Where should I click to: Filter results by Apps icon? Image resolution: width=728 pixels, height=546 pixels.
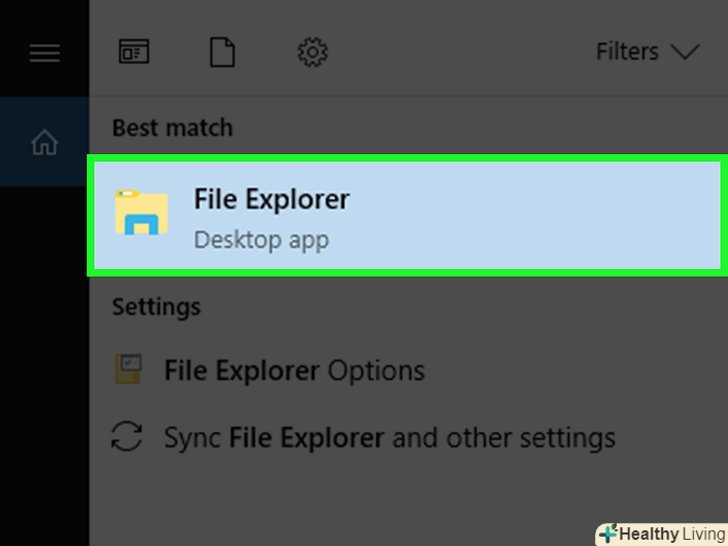coord(133,52)
